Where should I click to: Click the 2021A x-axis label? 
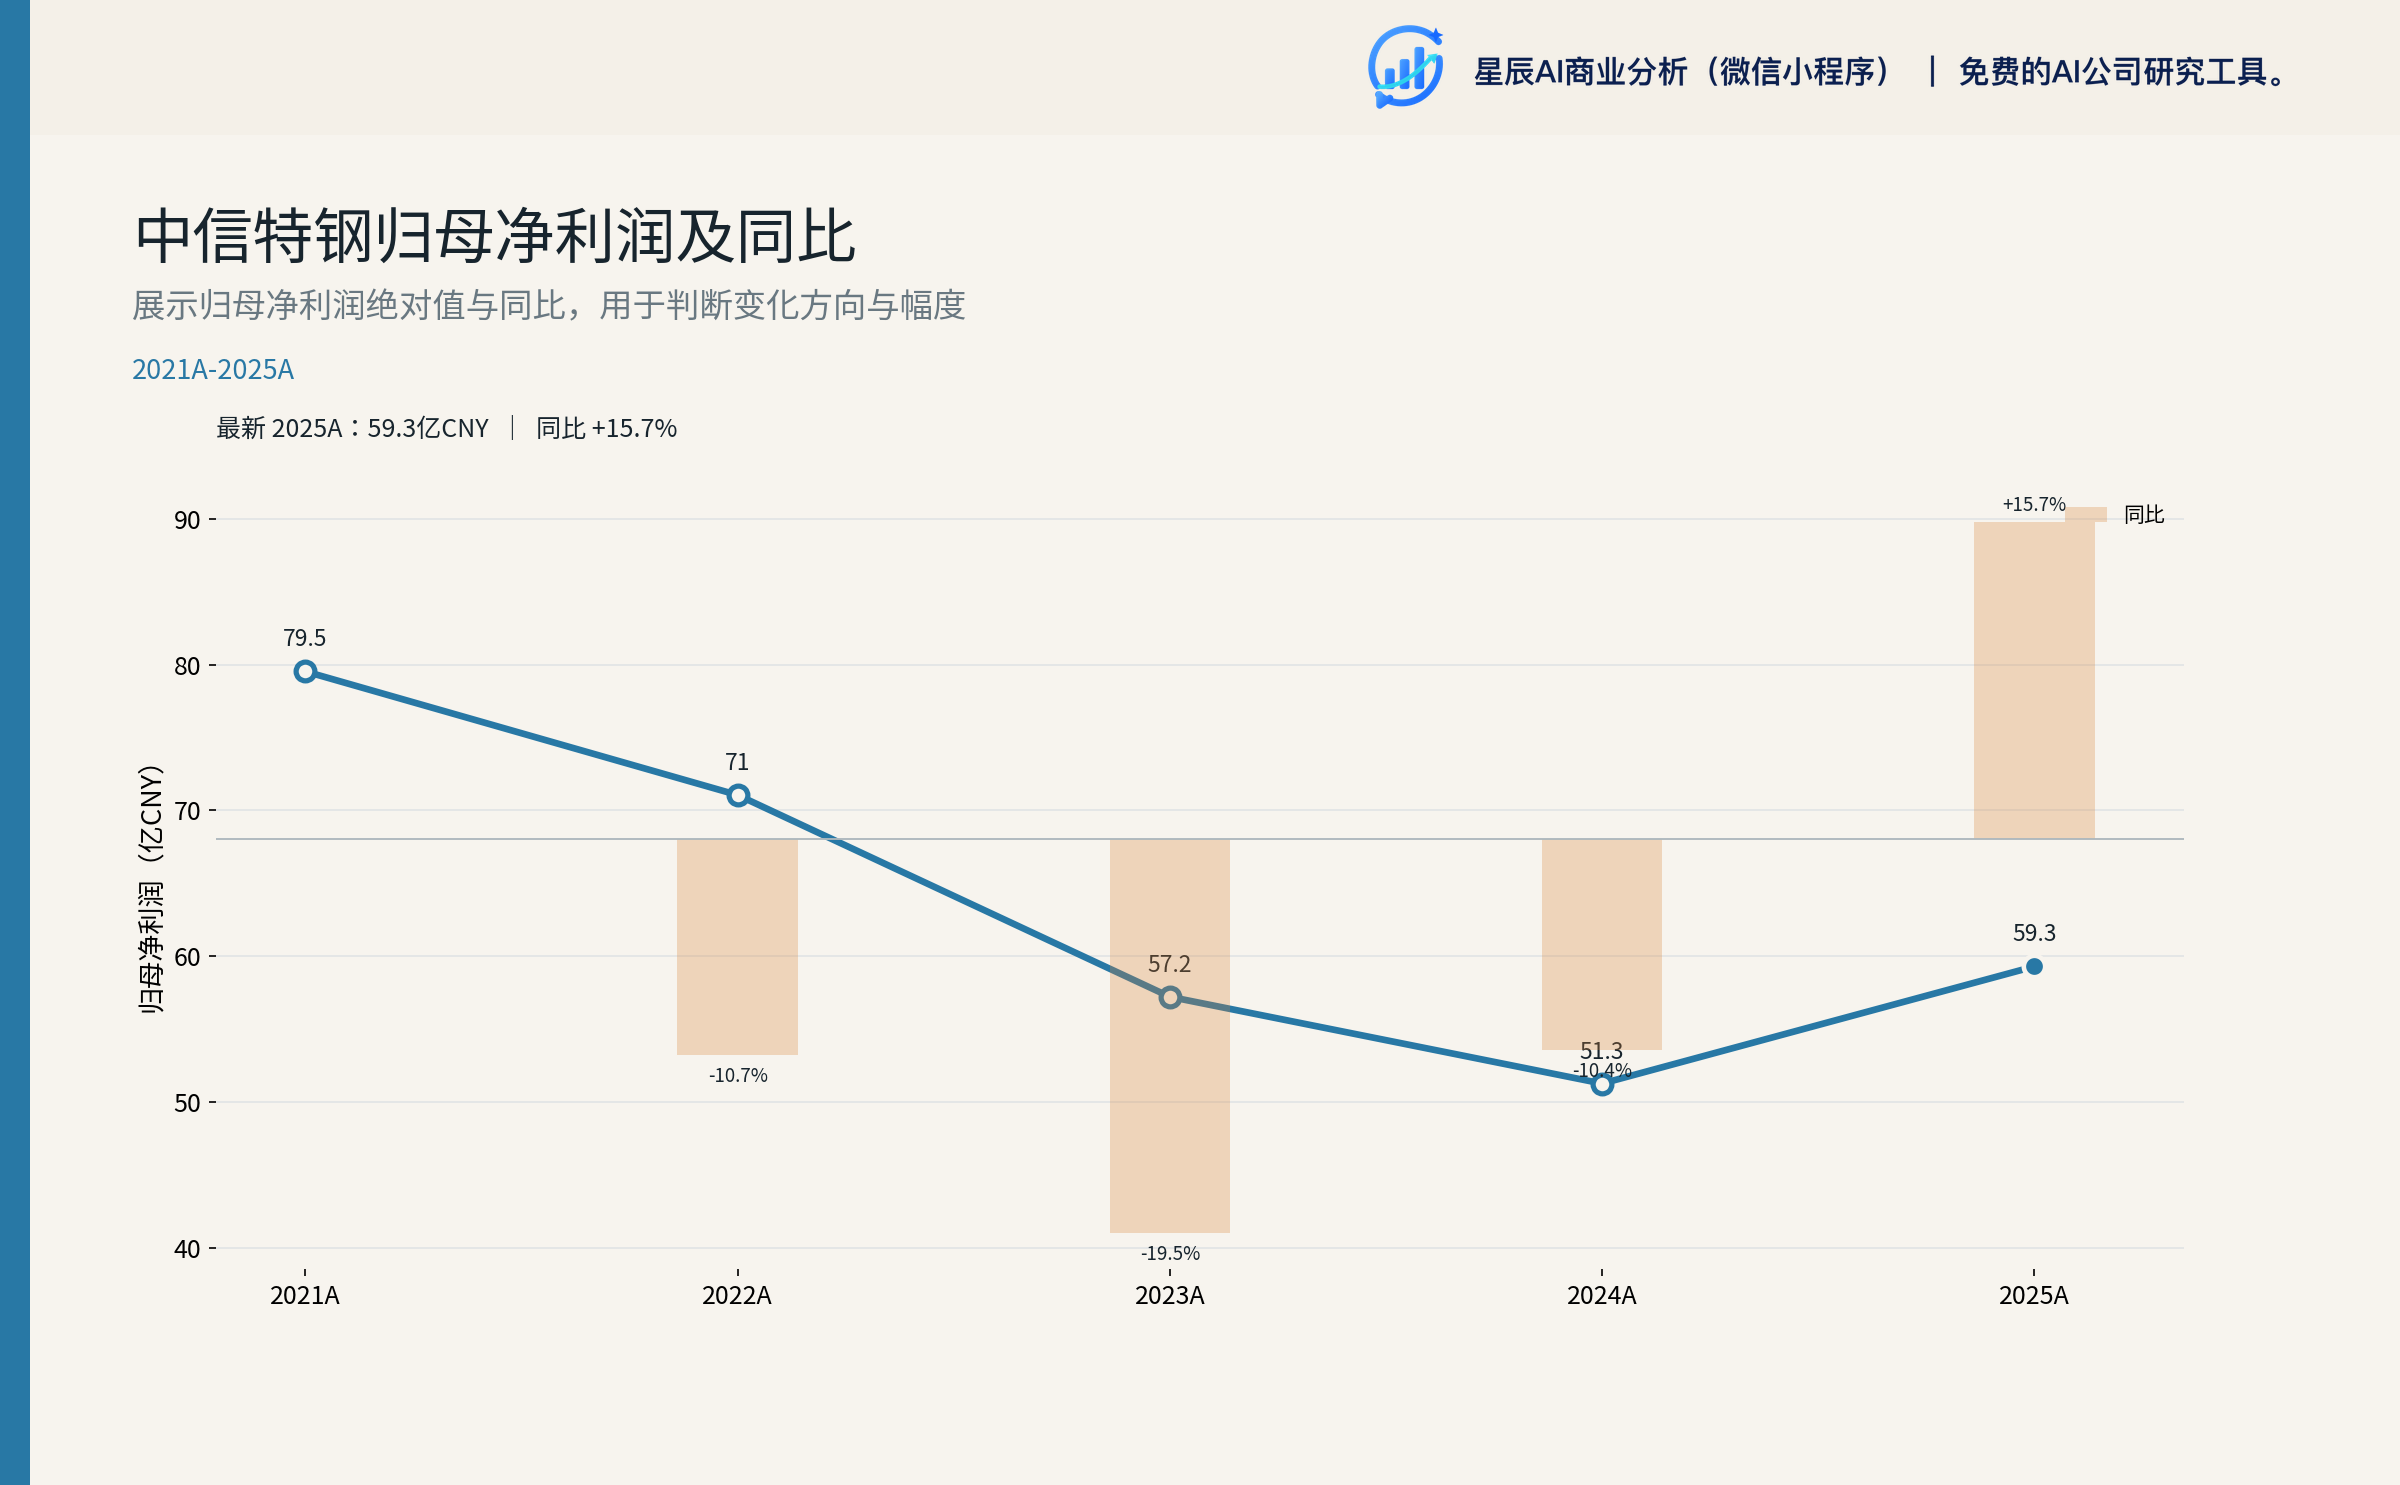click(305, 1296)
